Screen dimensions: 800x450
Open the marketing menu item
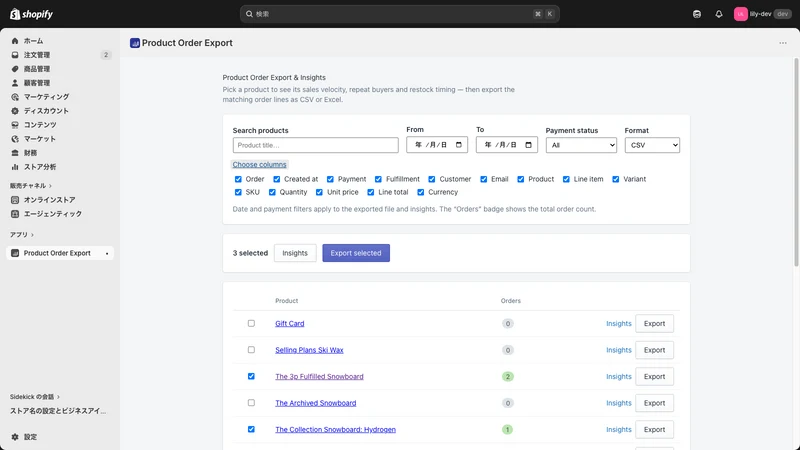click(60, 96)
